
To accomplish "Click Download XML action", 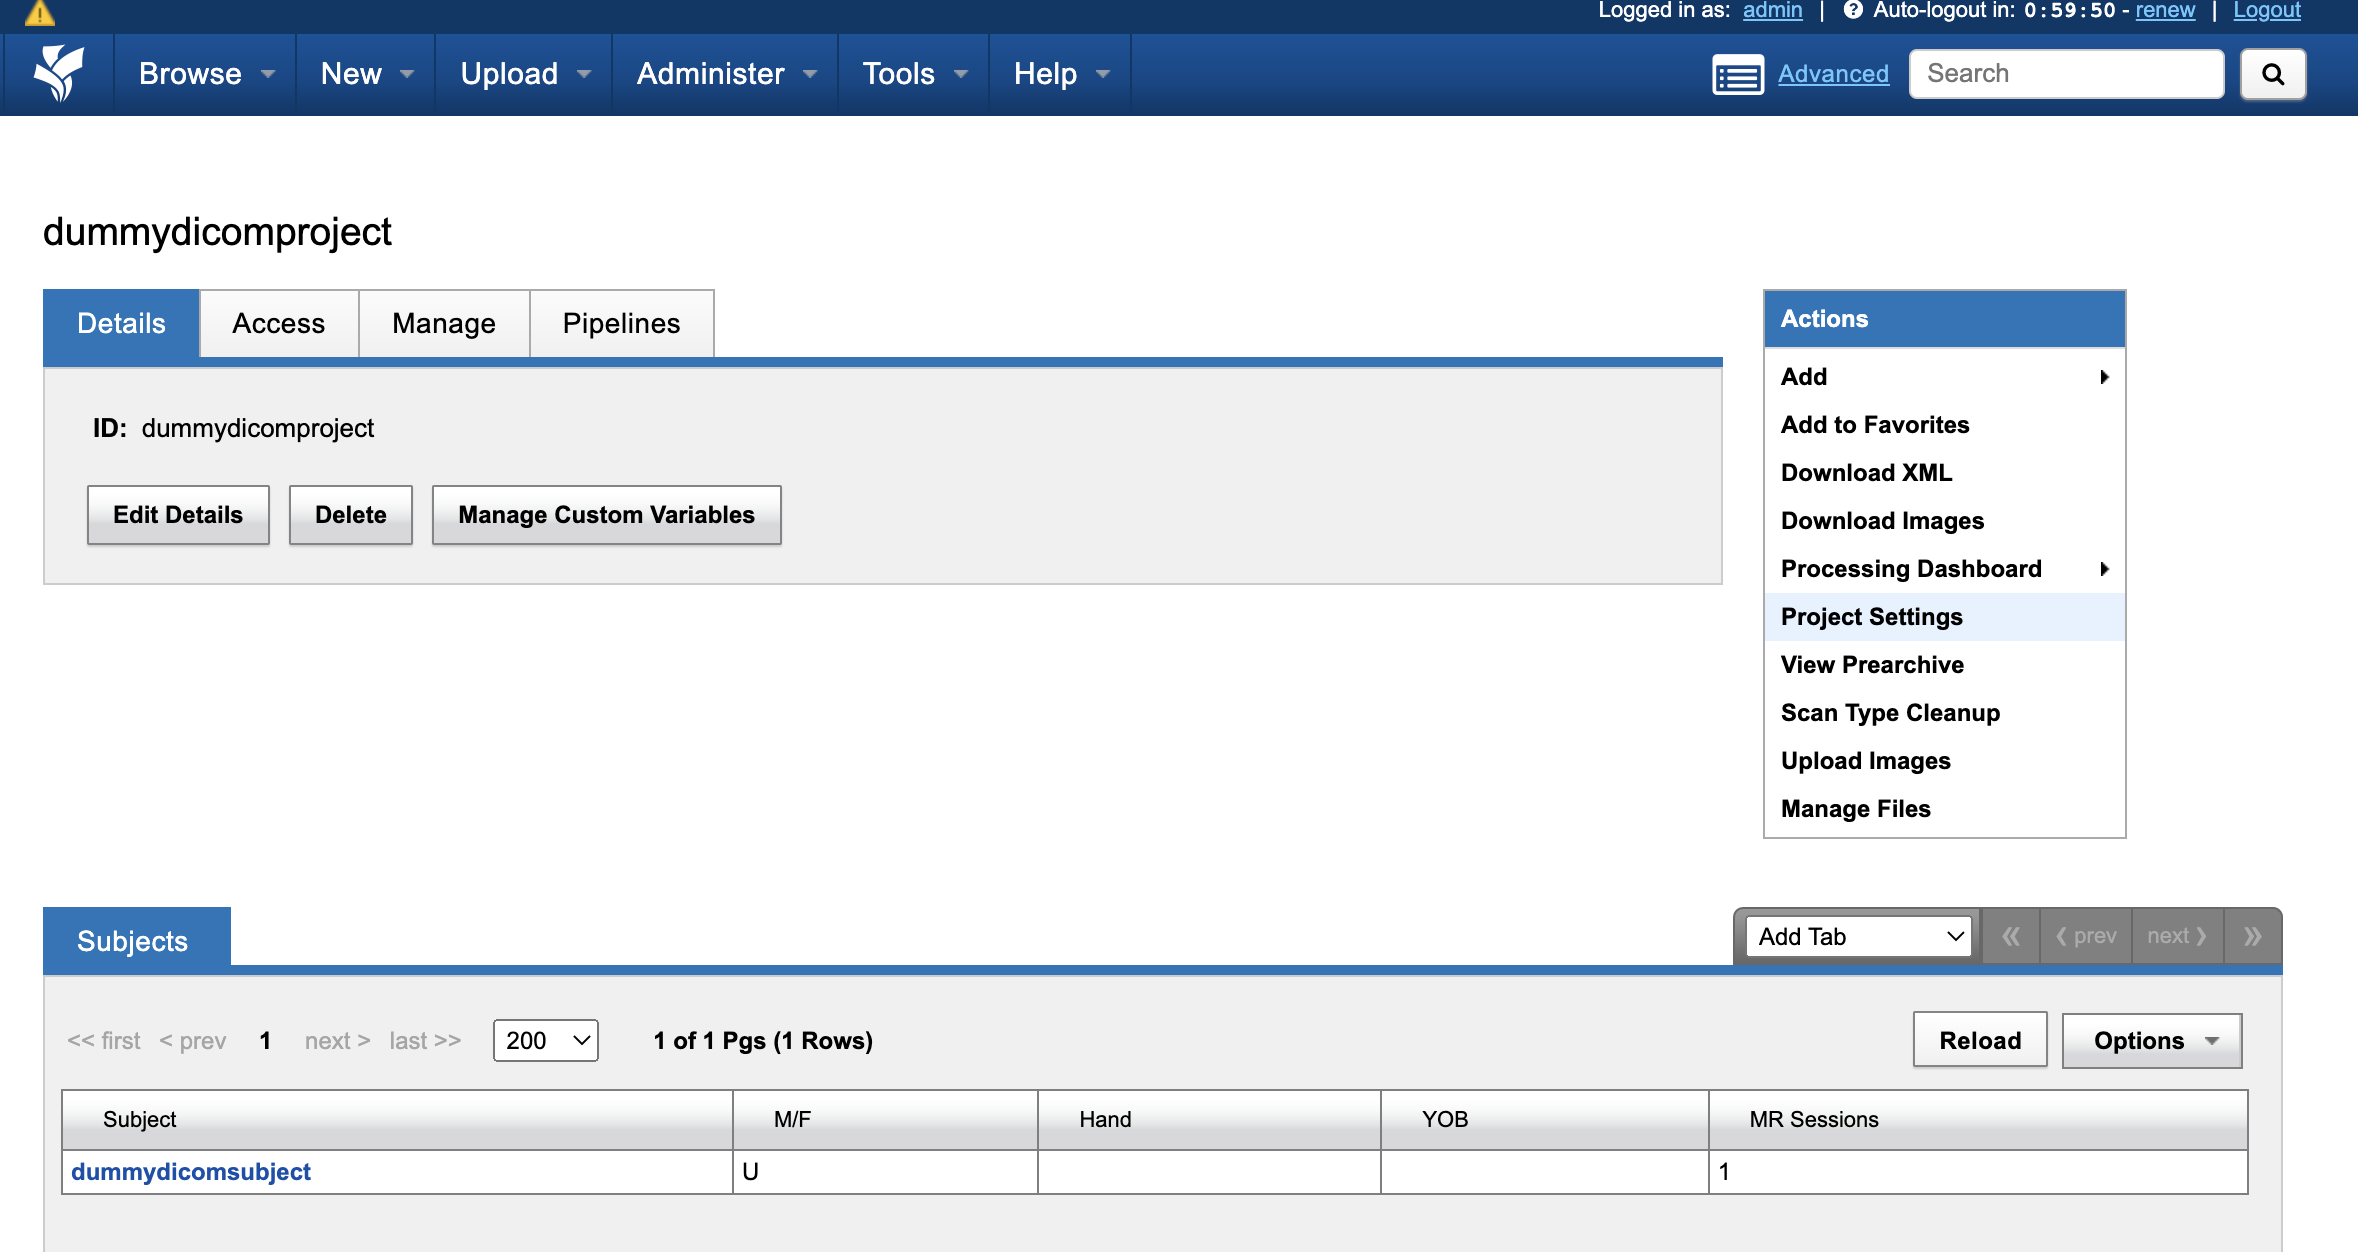I will point(1944,473).
